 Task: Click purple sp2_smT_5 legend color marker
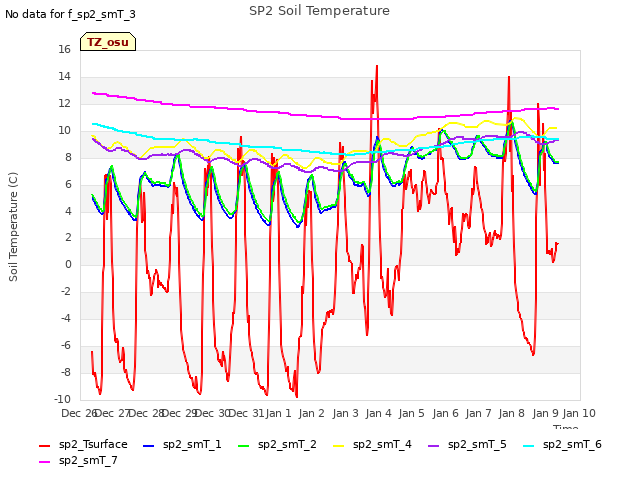(433, 446)
